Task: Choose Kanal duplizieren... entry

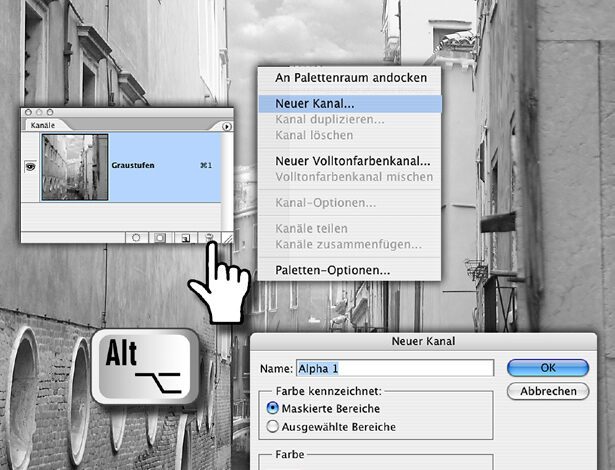Action: (350, 119)
